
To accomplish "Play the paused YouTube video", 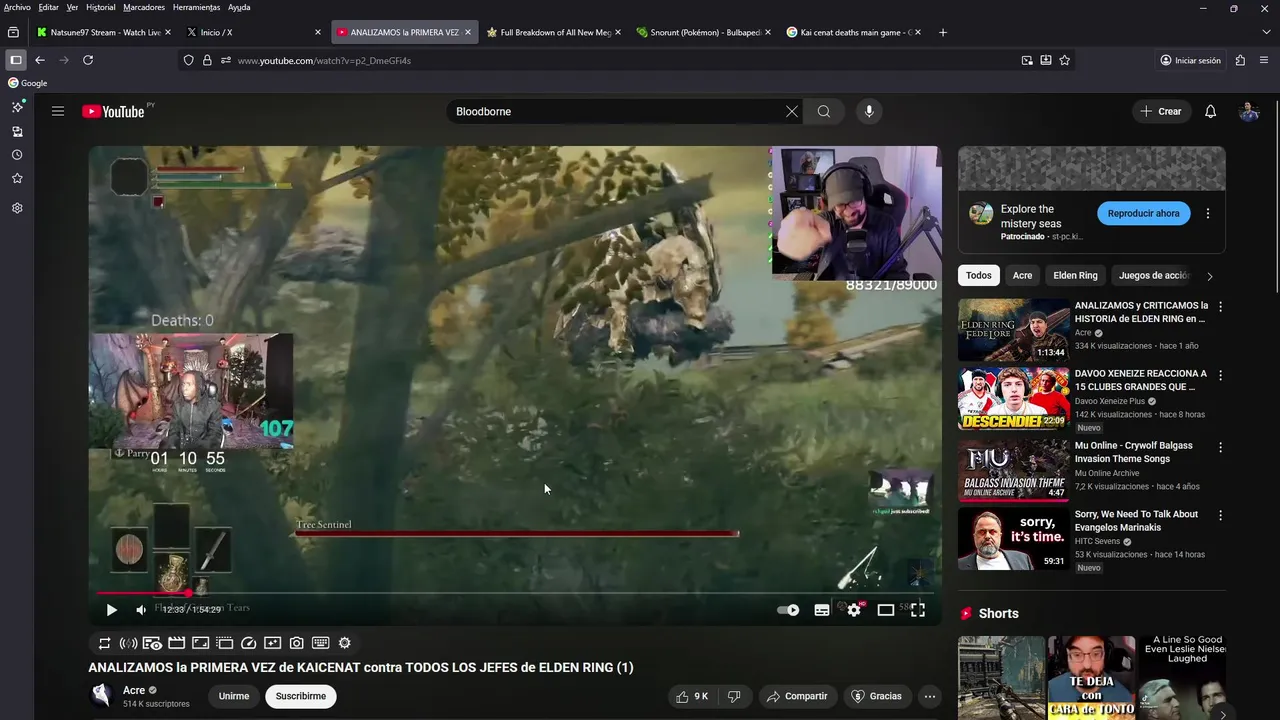I will [111, 610].
